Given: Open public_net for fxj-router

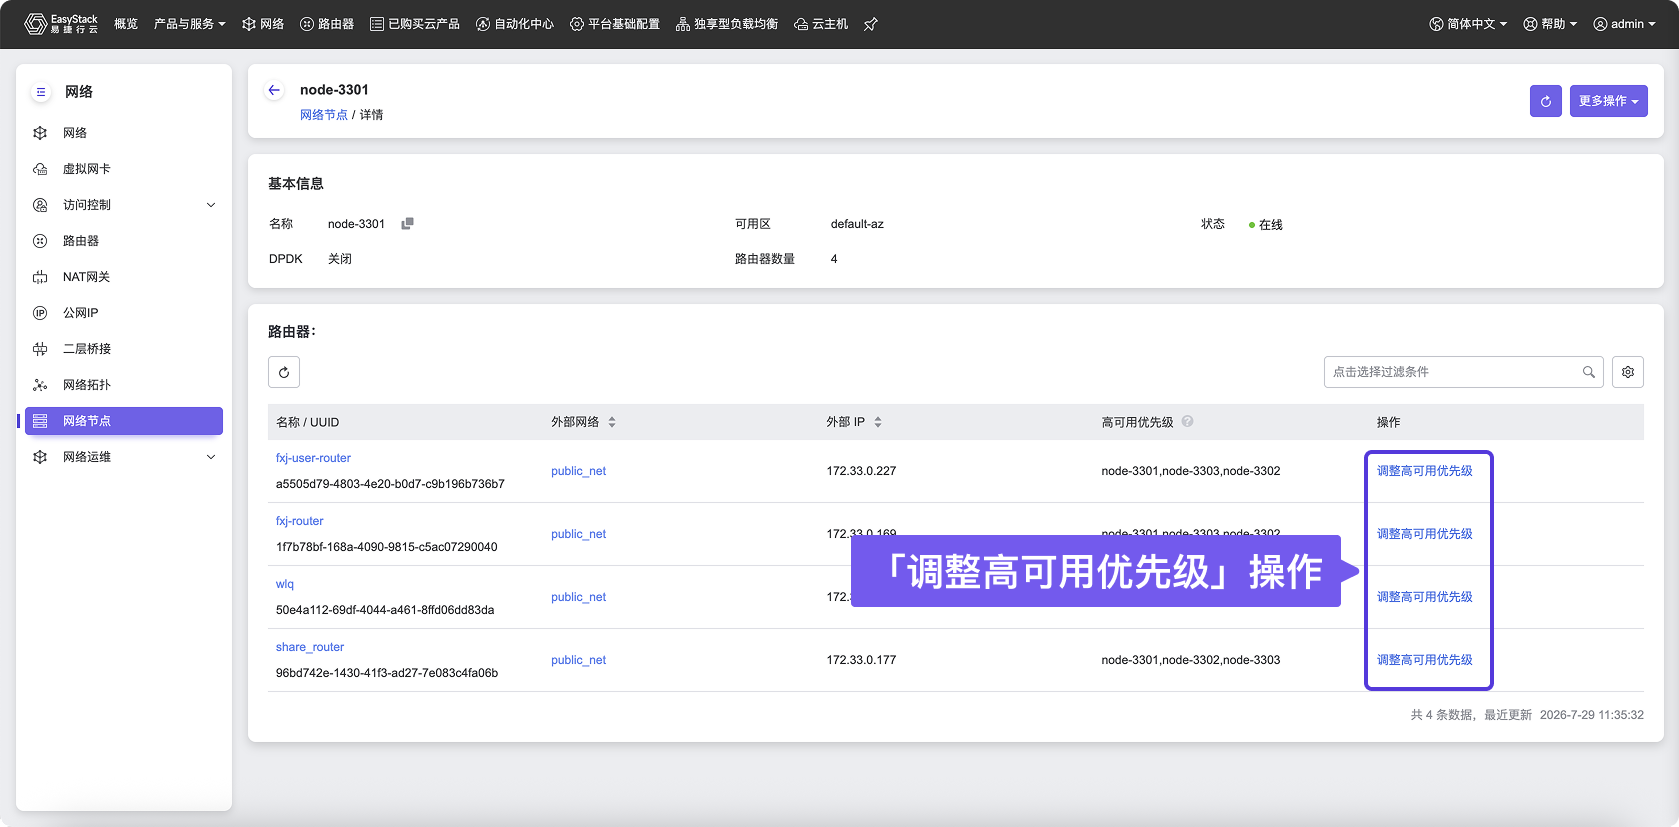Looking at the screenshot, I should click(x=579, y=534).
